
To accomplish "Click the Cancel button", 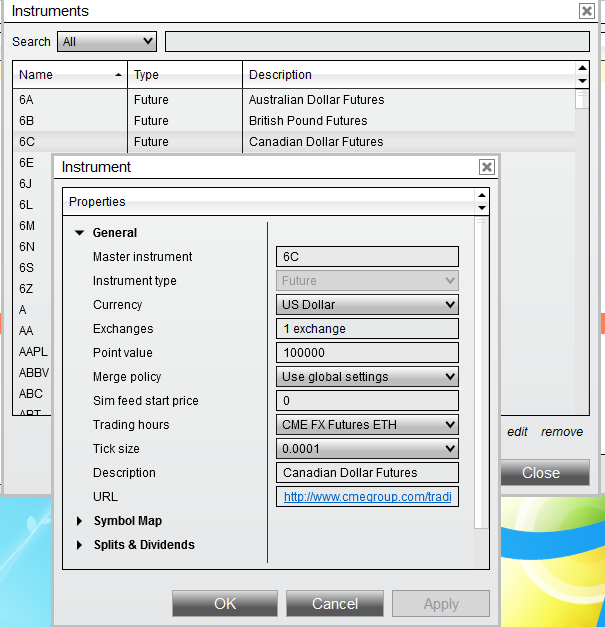I will (335, 603).
